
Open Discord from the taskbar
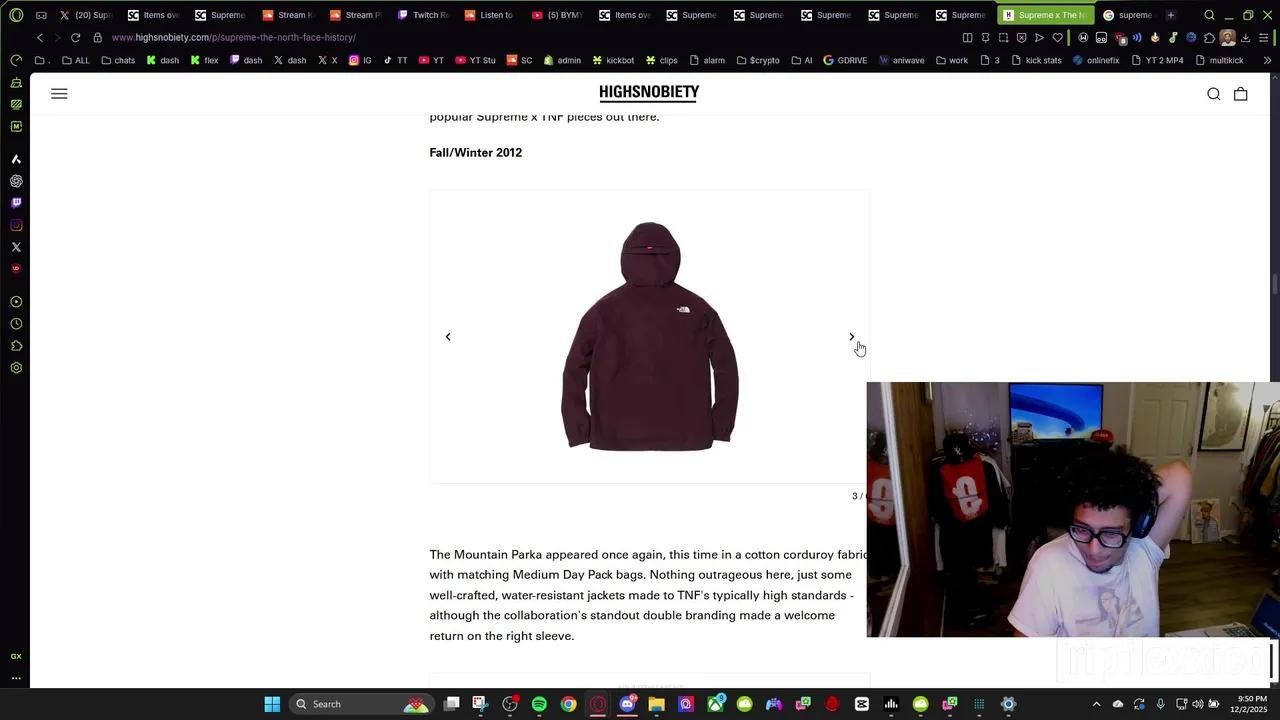click(x=627, y=704)
